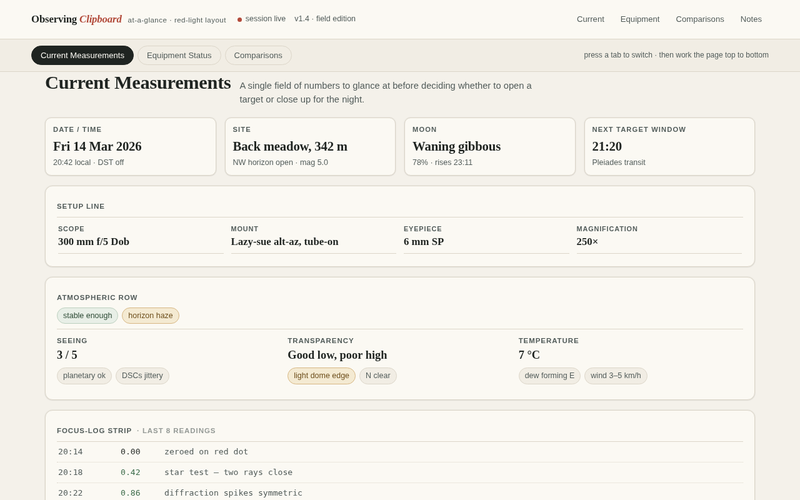Image resolution: width=800 pixels, height=500 pixels.
Task: Click the DSCs jittery chip
Action: coord(142,376)
